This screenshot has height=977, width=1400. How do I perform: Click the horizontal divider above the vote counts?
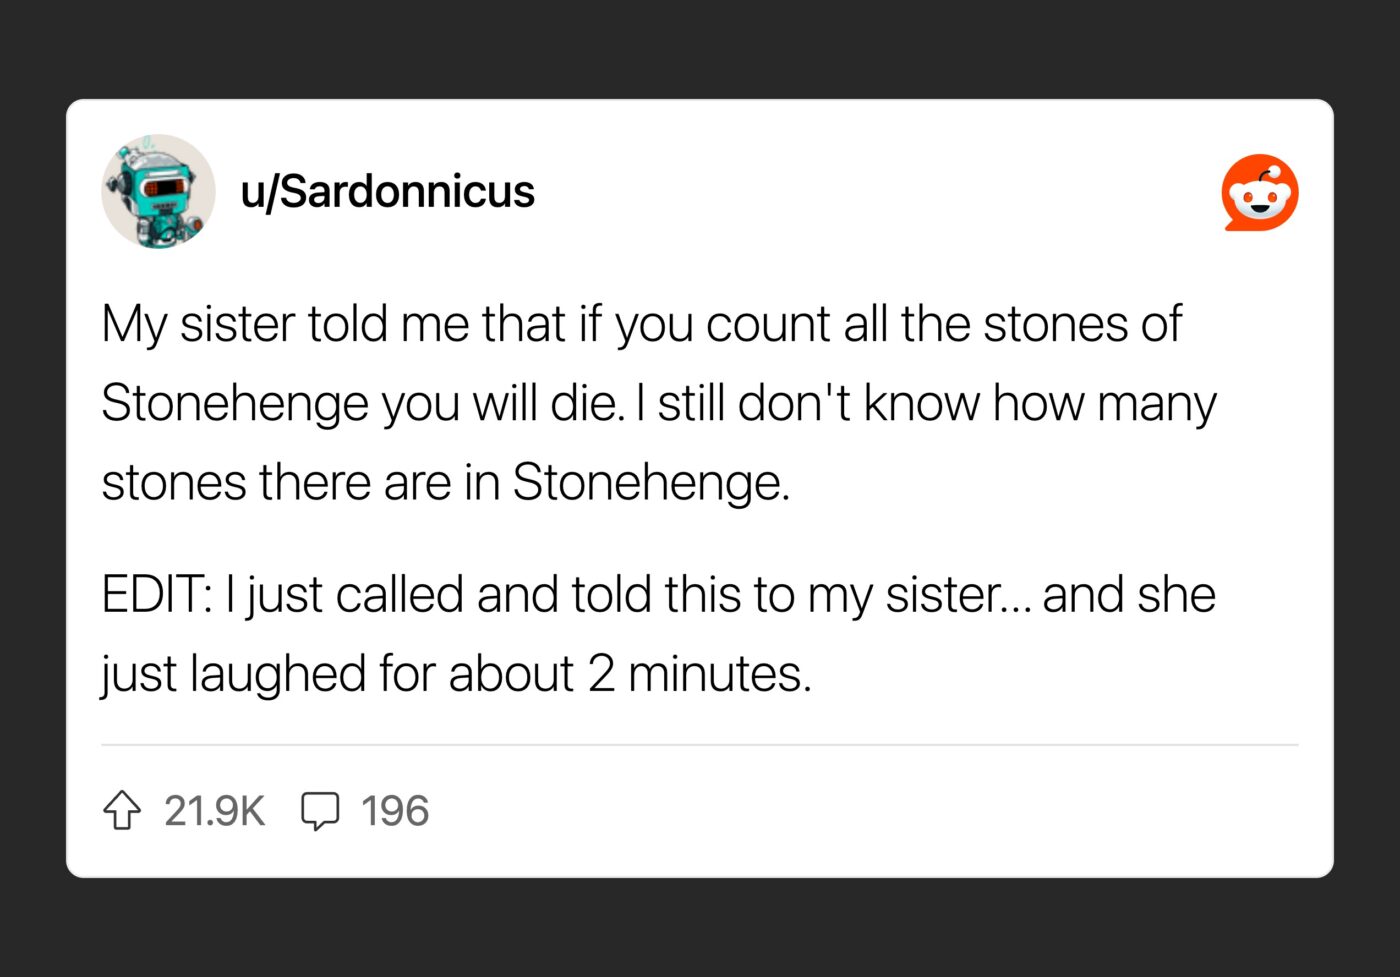(700, 745)
